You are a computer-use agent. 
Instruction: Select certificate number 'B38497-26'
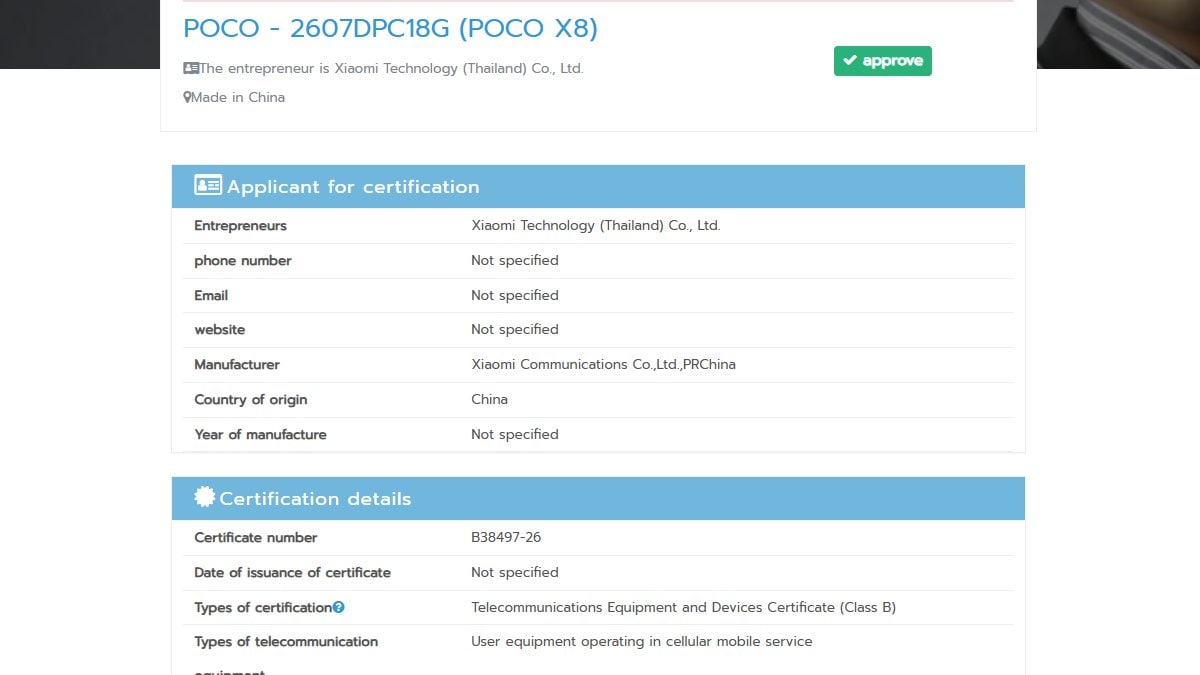click(x=506, y=537)
